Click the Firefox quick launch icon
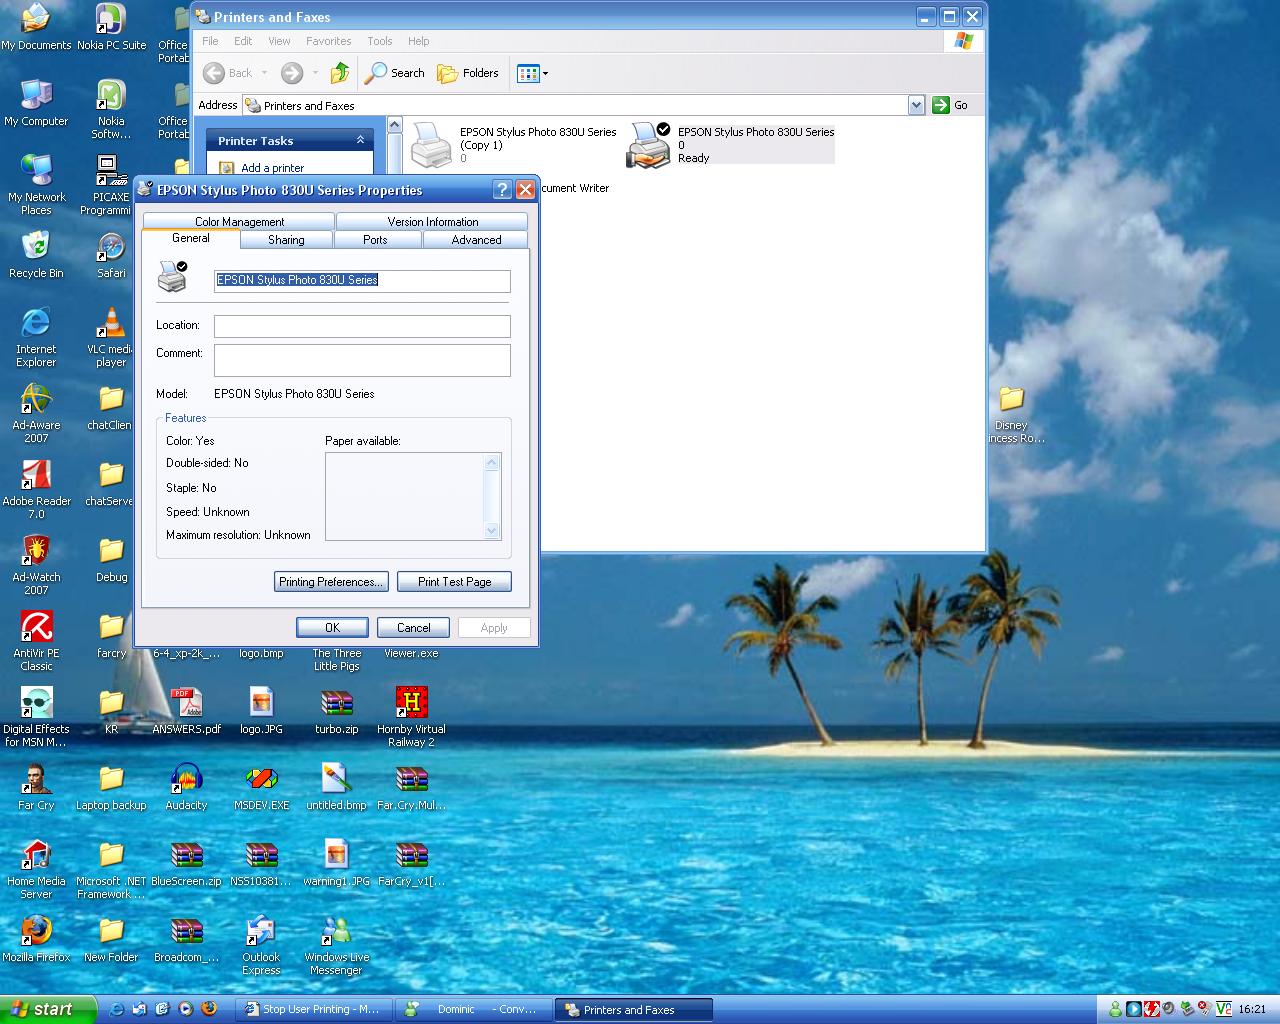 click(209, 1009)
